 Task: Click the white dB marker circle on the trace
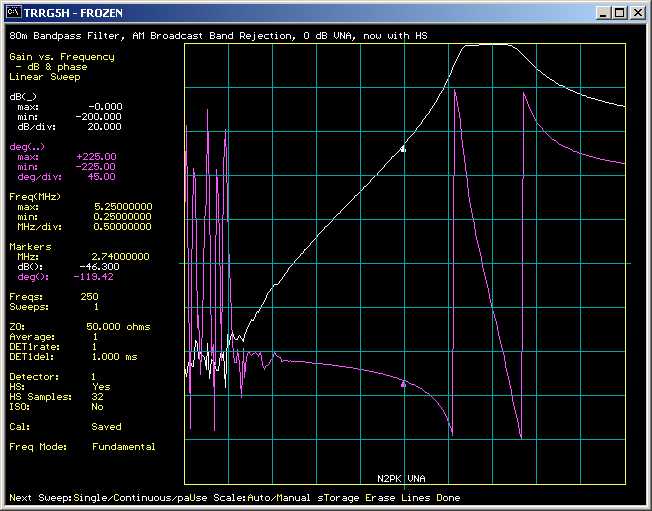[x=403, y=149]
